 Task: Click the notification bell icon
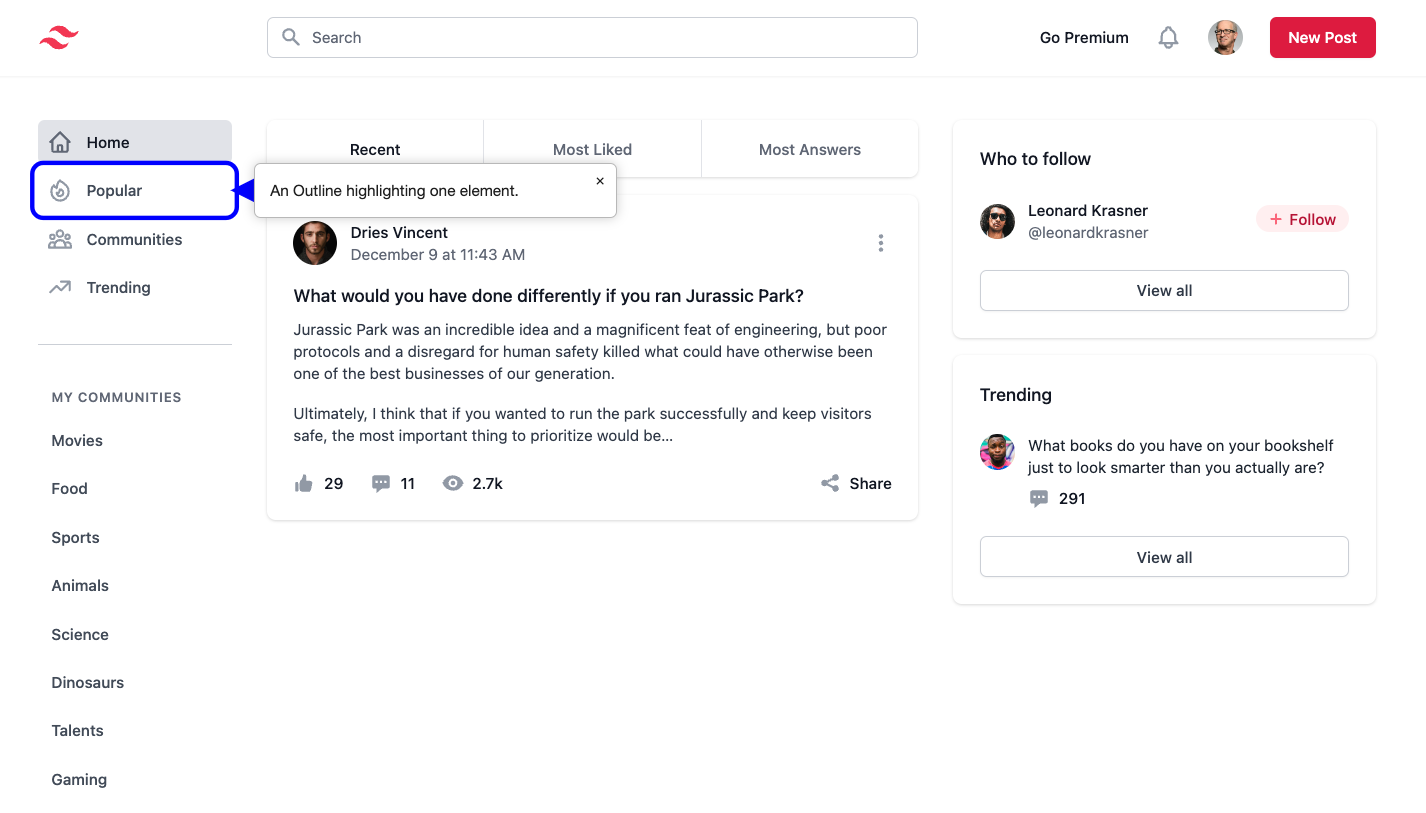[x=1168, y=38]
